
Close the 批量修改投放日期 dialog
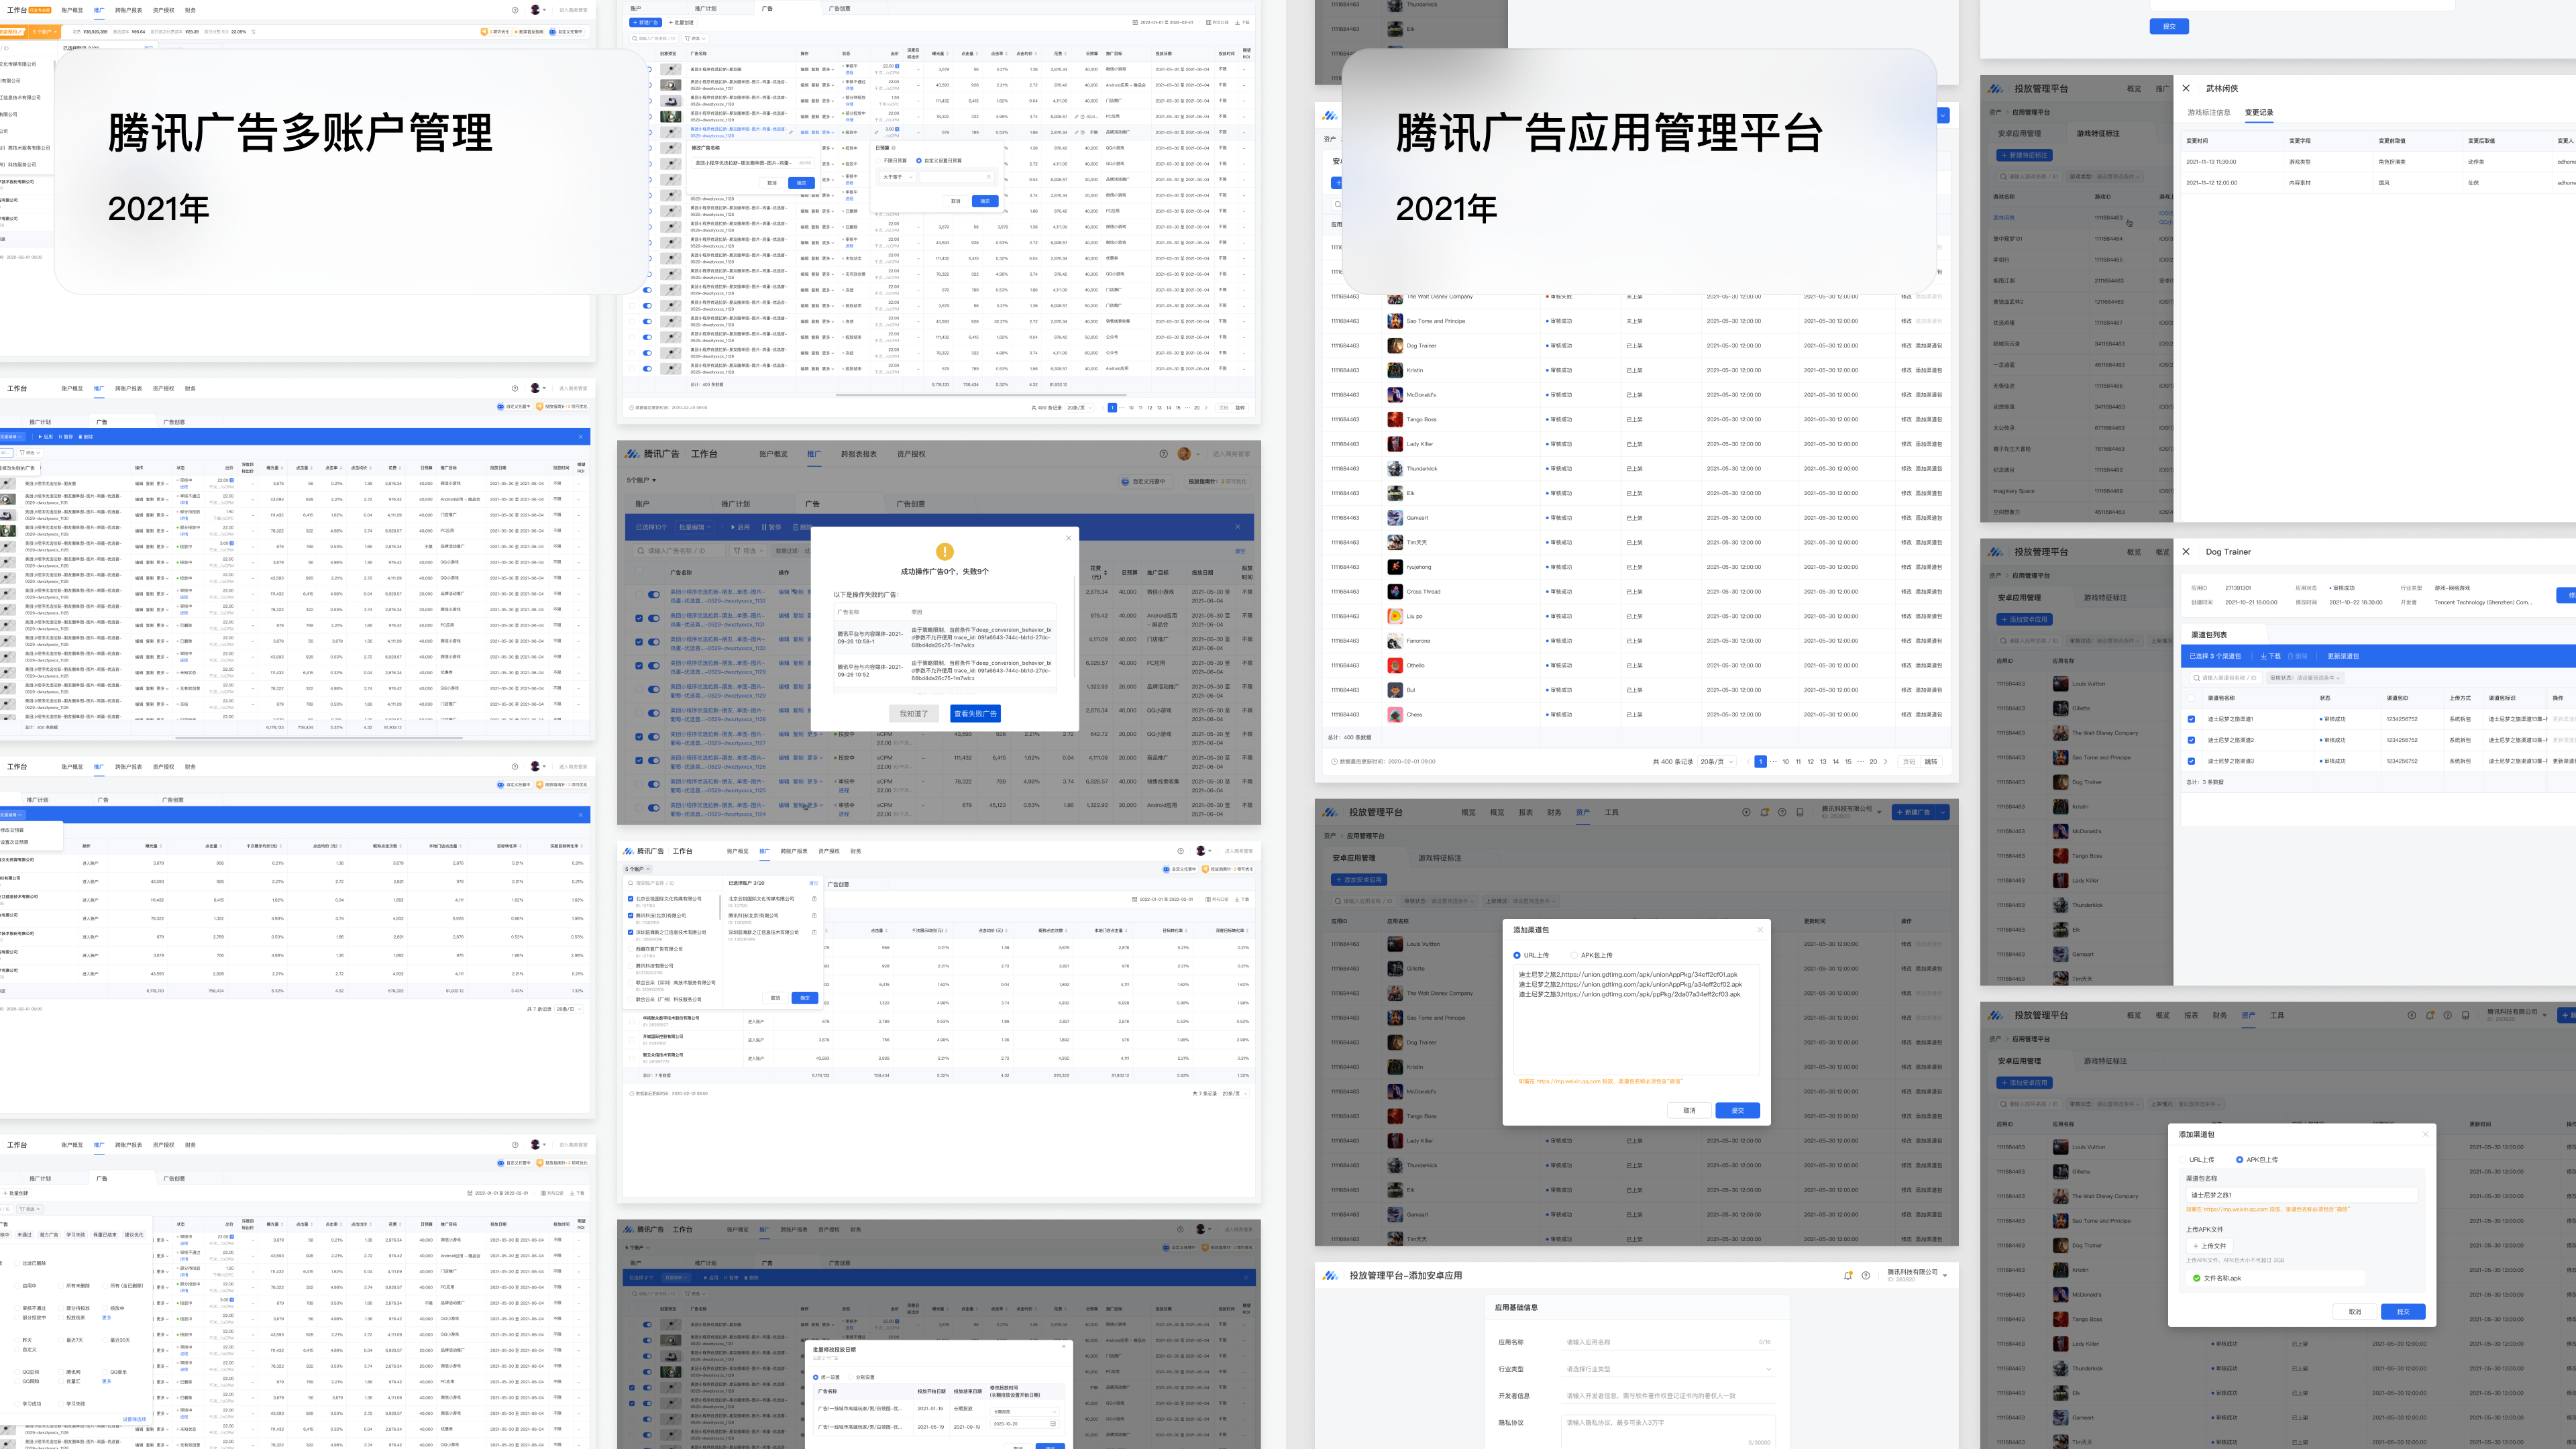click(x=1063, y=1346)
